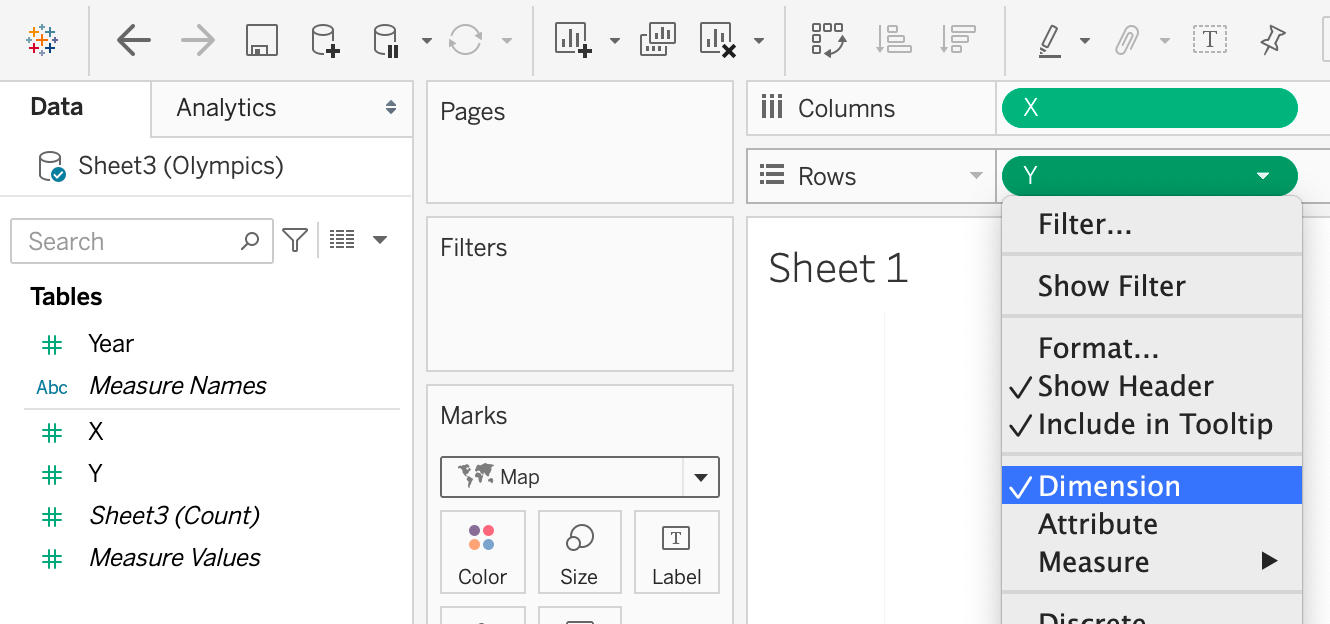1330x624 pixels.
Task: Open the Color marks button
Action: (x=482, y=552)
